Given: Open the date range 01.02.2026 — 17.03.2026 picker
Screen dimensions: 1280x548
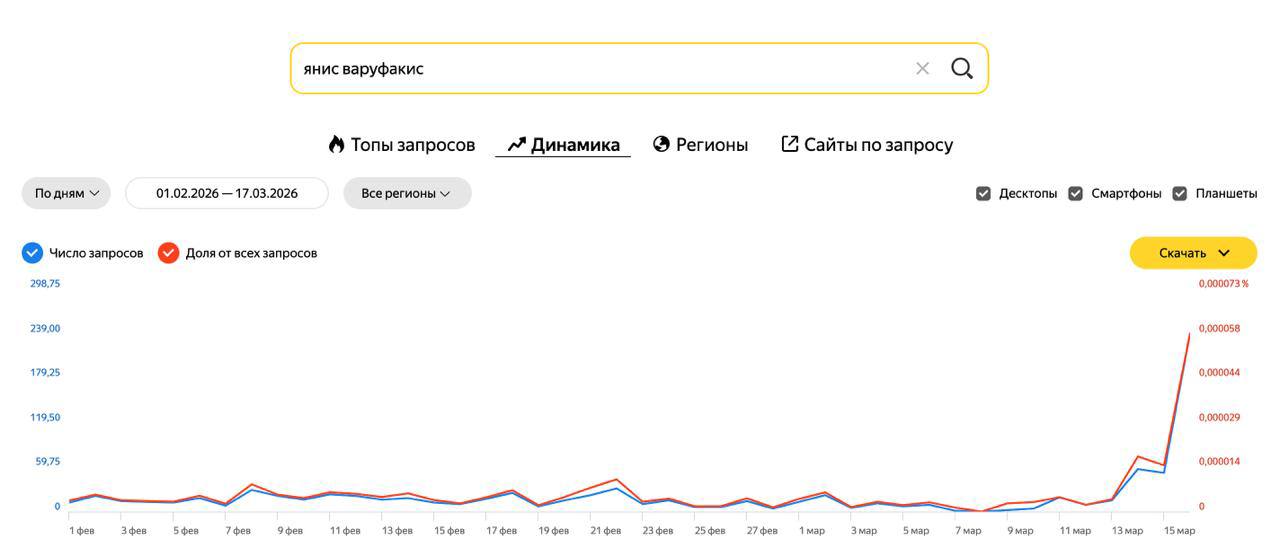Looking at the screenshot, I should tap(227, 193).
